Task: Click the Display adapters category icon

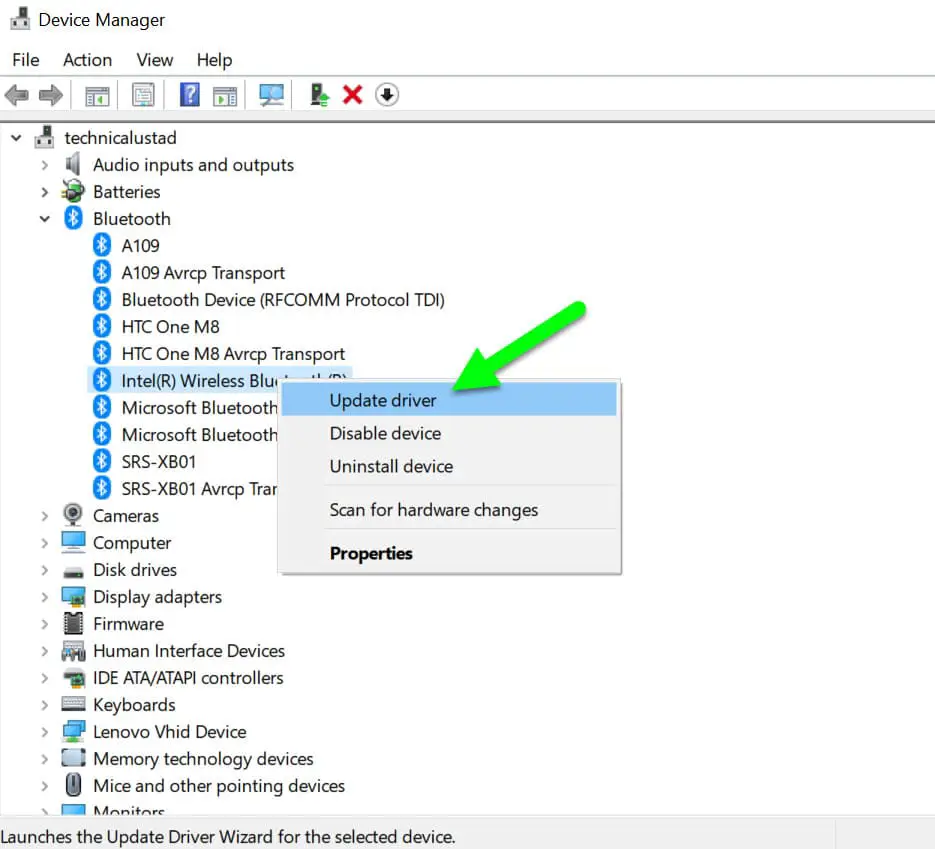Action: (x=73, y=596)
